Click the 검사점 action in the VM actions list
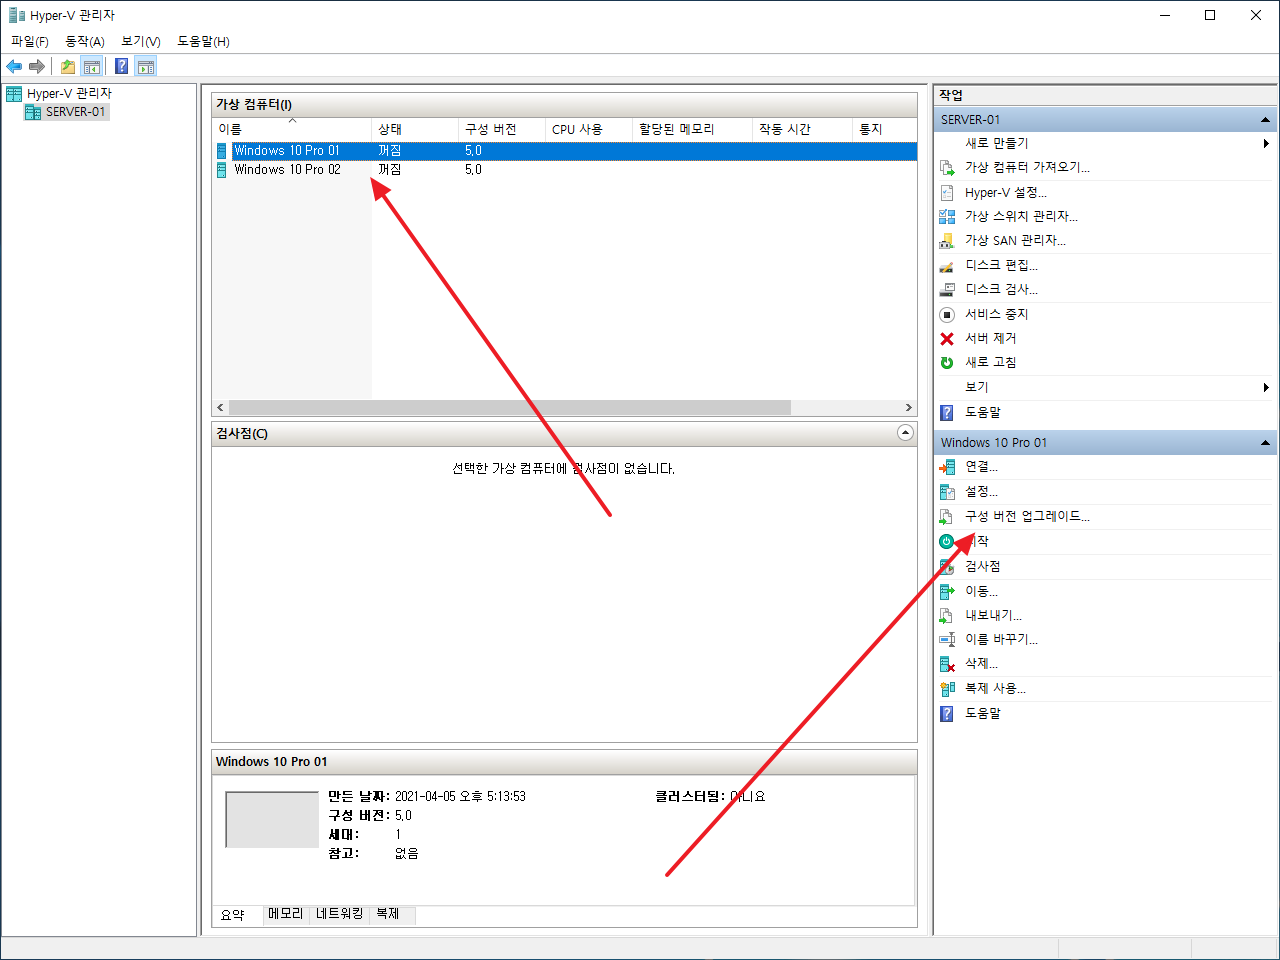Viewport: 1280px width, 960px height. tap(982, 566)
